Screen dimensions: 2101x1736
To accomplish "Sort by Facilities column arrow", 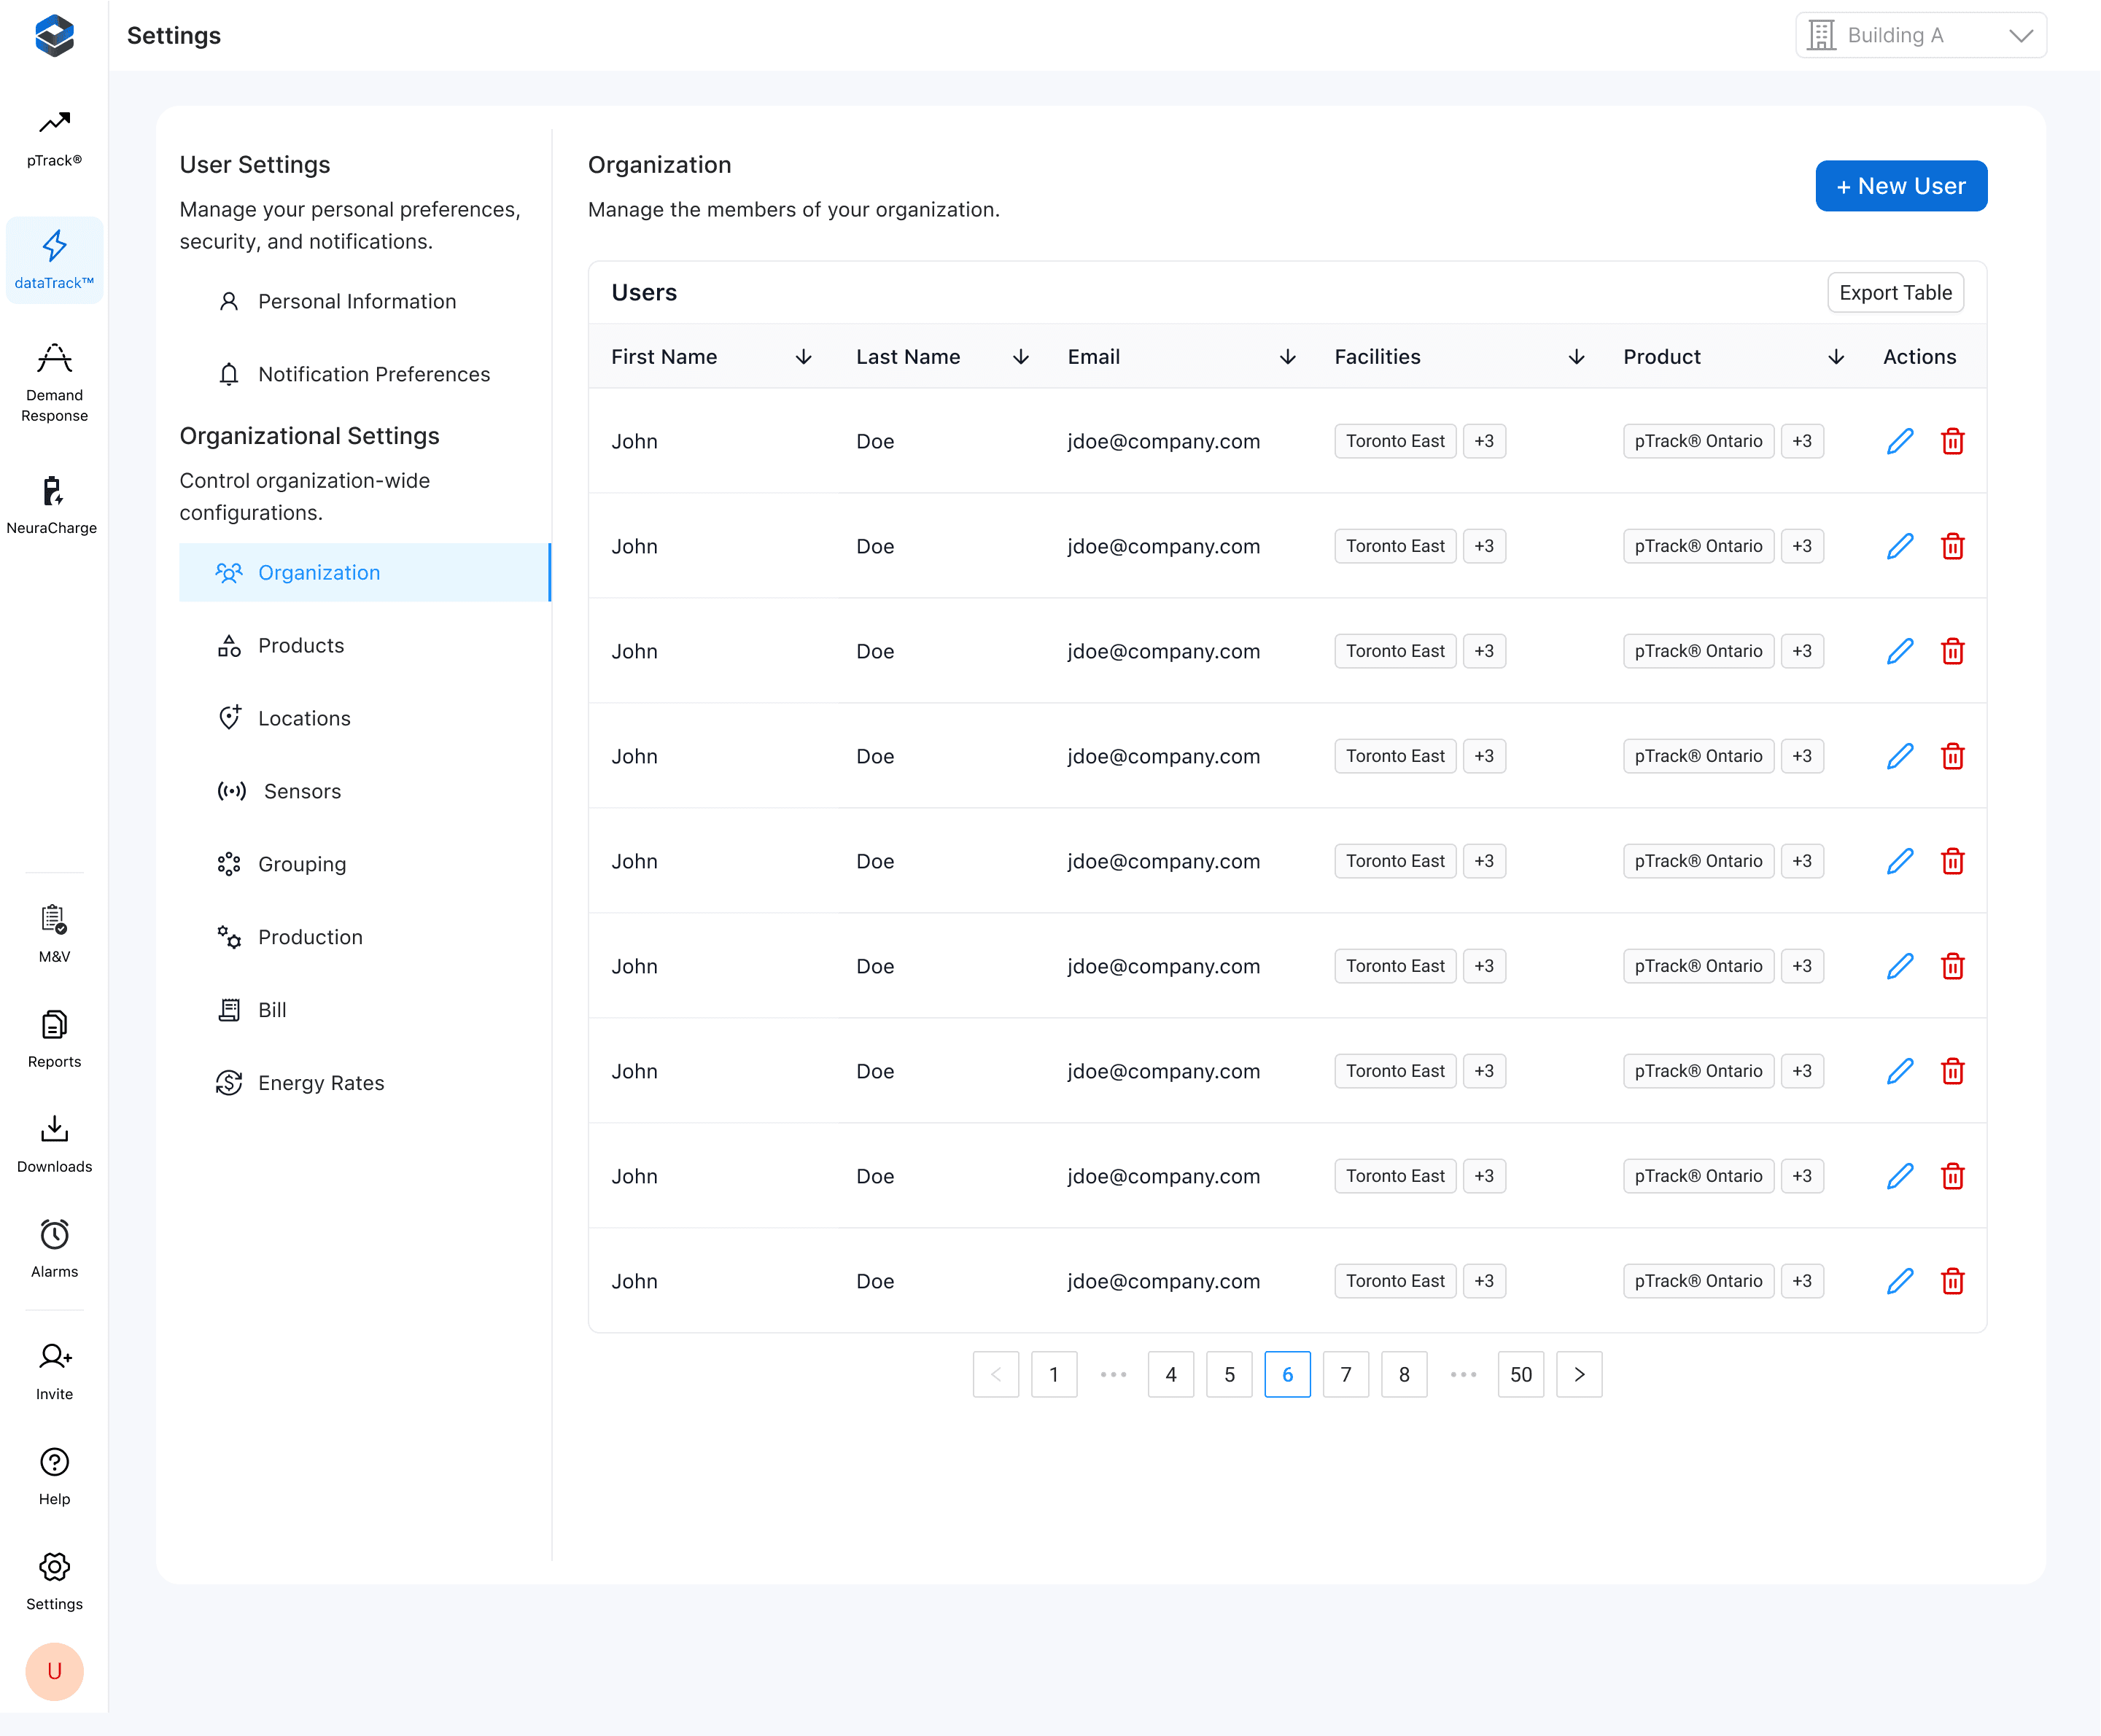I will 1576,357.
